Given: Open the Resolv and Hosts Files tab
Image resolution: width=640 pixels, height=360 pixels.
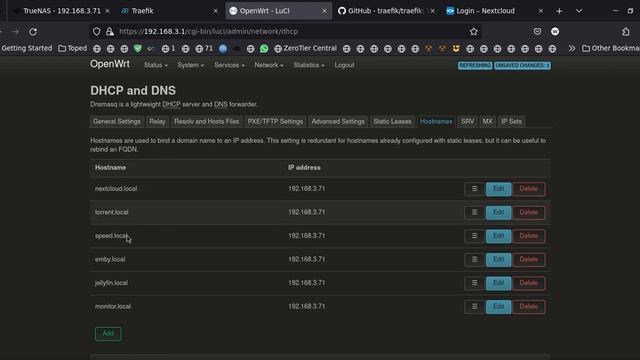Looking at the screenshot, I should pos(207,122).
